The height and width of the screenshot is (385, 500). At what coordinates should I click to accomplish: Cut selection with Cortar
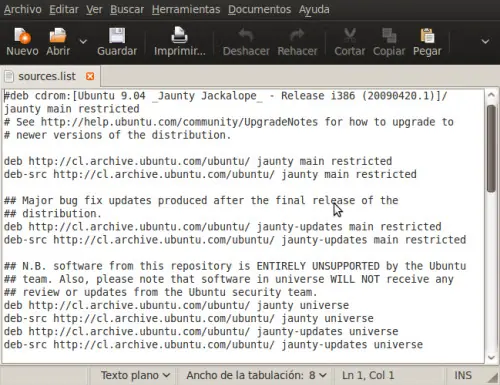point(350,42)
